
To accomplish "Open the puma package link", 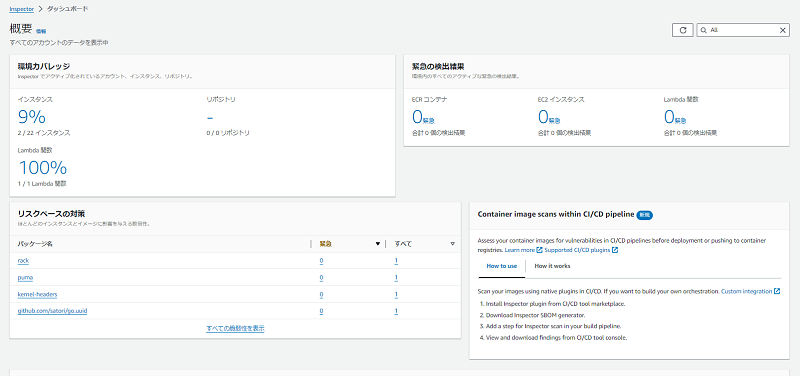I will point(25,278).
